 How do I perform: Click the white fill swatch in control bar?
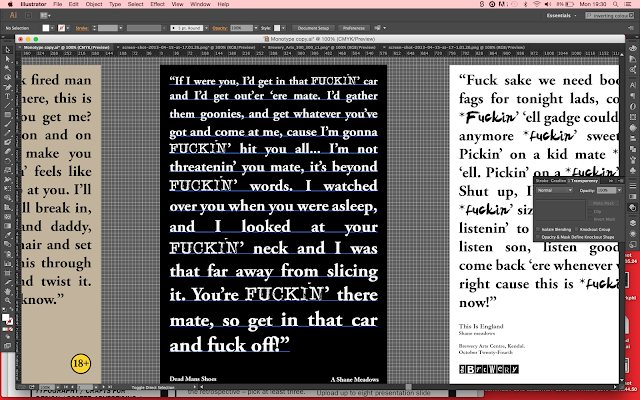point(46,28)
